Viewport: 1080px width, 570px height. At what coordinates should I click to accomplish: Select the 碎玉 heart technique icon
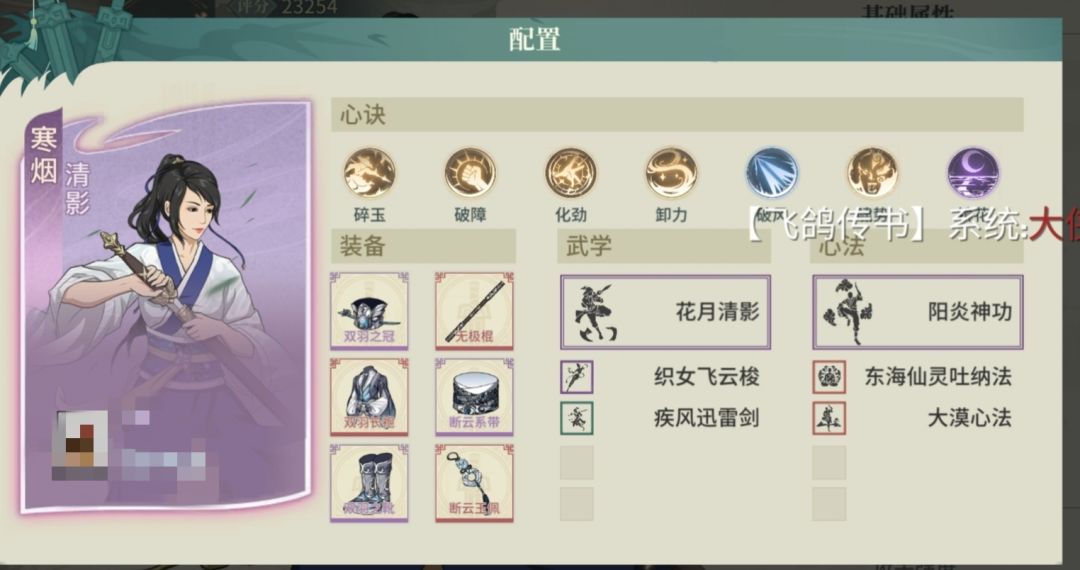pyautogui.click(x=370, y=173)
